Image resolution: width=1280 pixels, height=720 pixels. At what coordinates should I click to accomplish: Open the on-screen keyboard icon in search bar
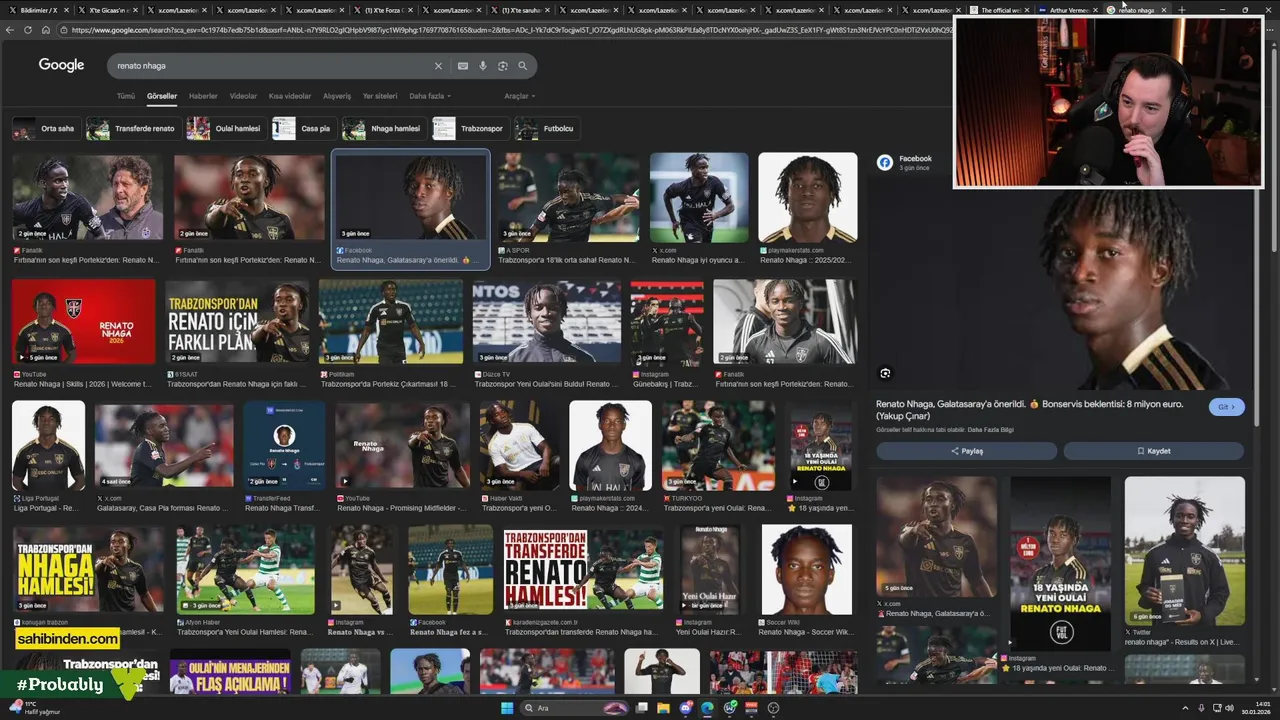pos(462,66)
